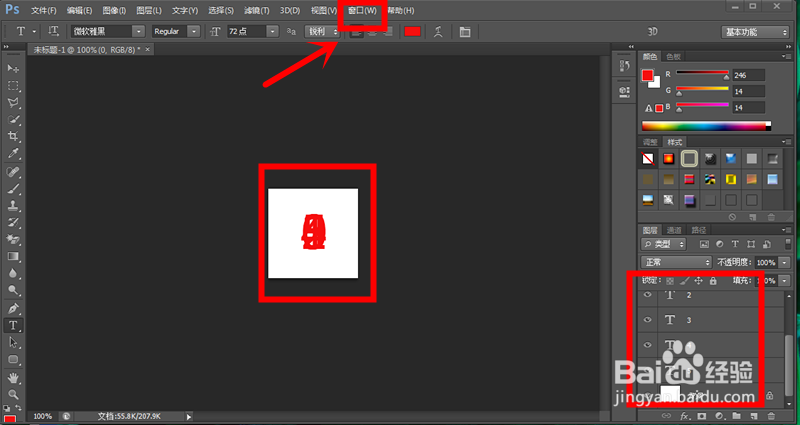Toggle lock transparent pixels
This screenshot has width=800, height=425.
coord(670,281)
